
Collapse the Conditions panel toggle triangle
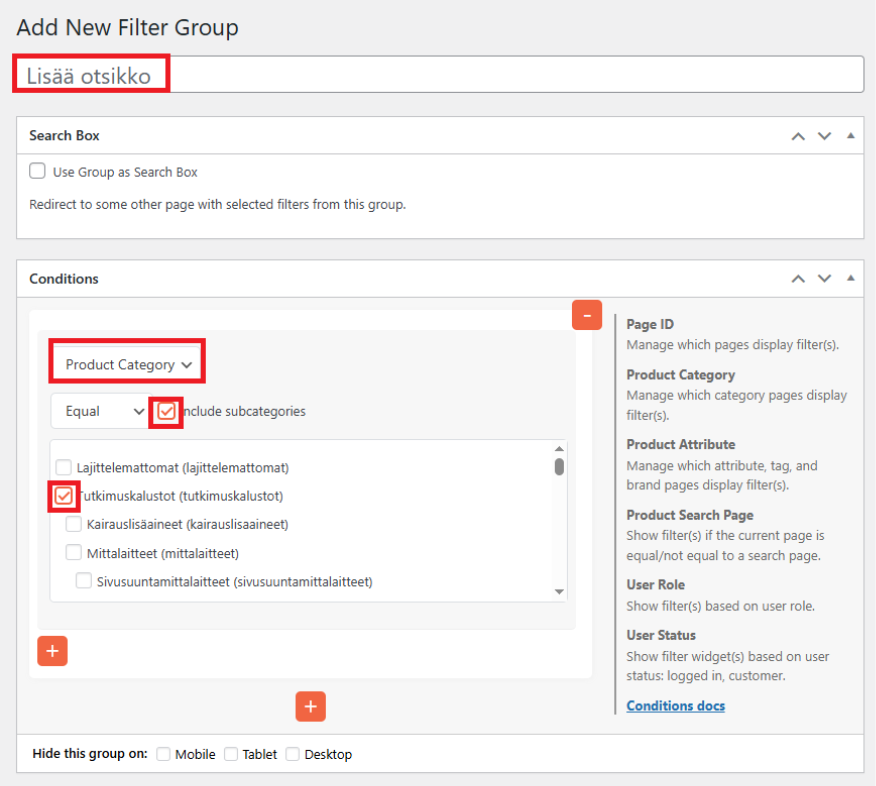pos(850,279)
